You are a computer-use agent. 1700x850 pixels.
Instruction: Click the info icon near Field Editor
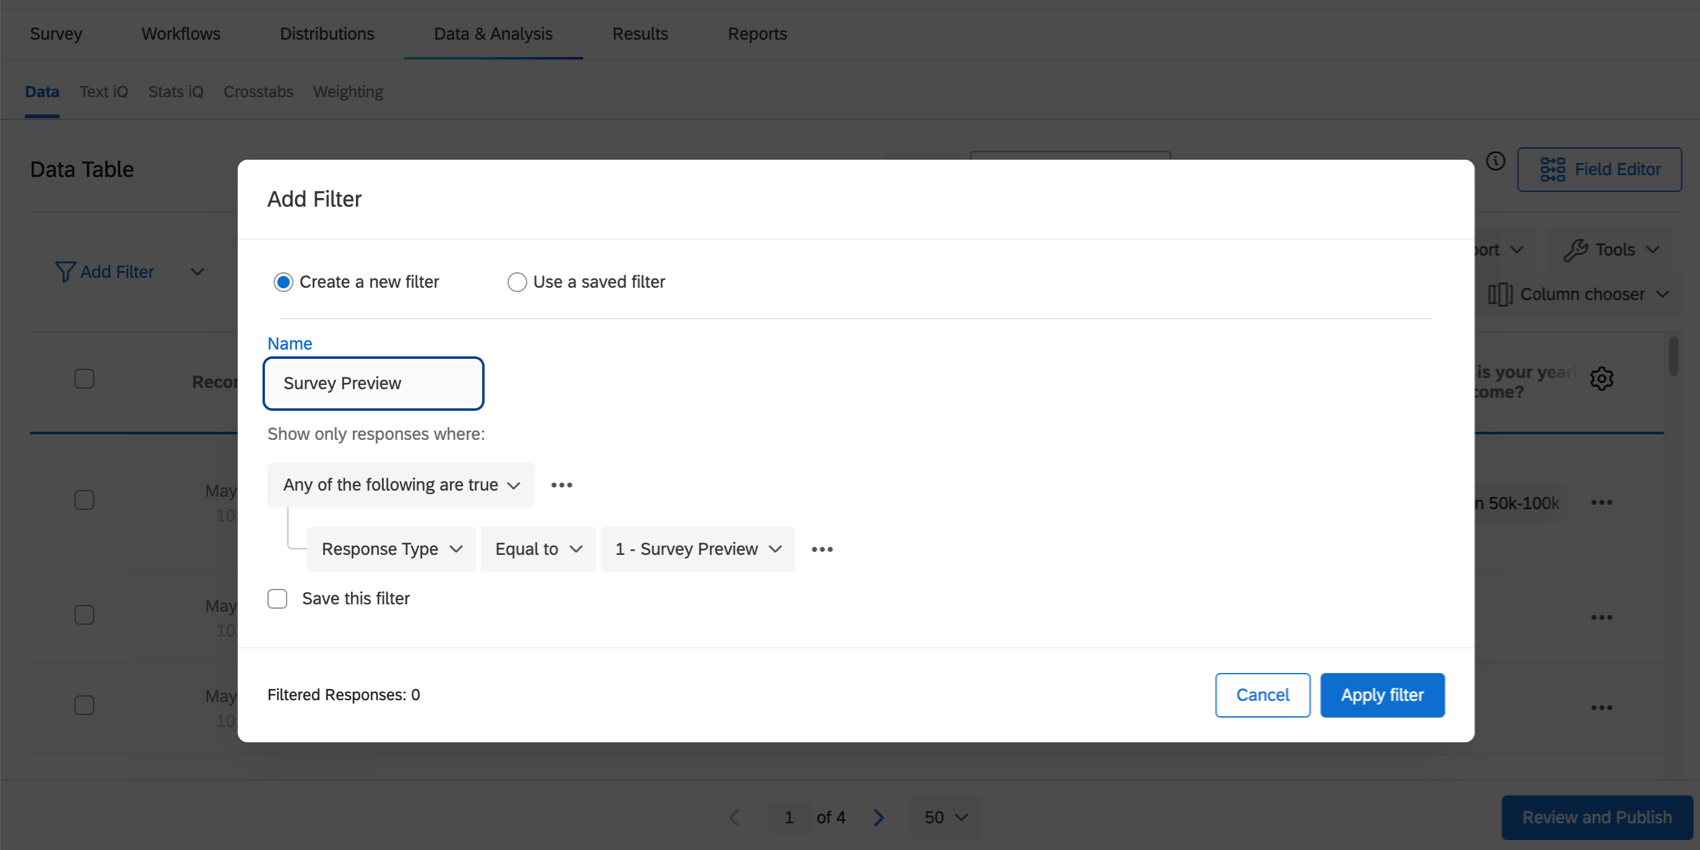(1495, 161)
